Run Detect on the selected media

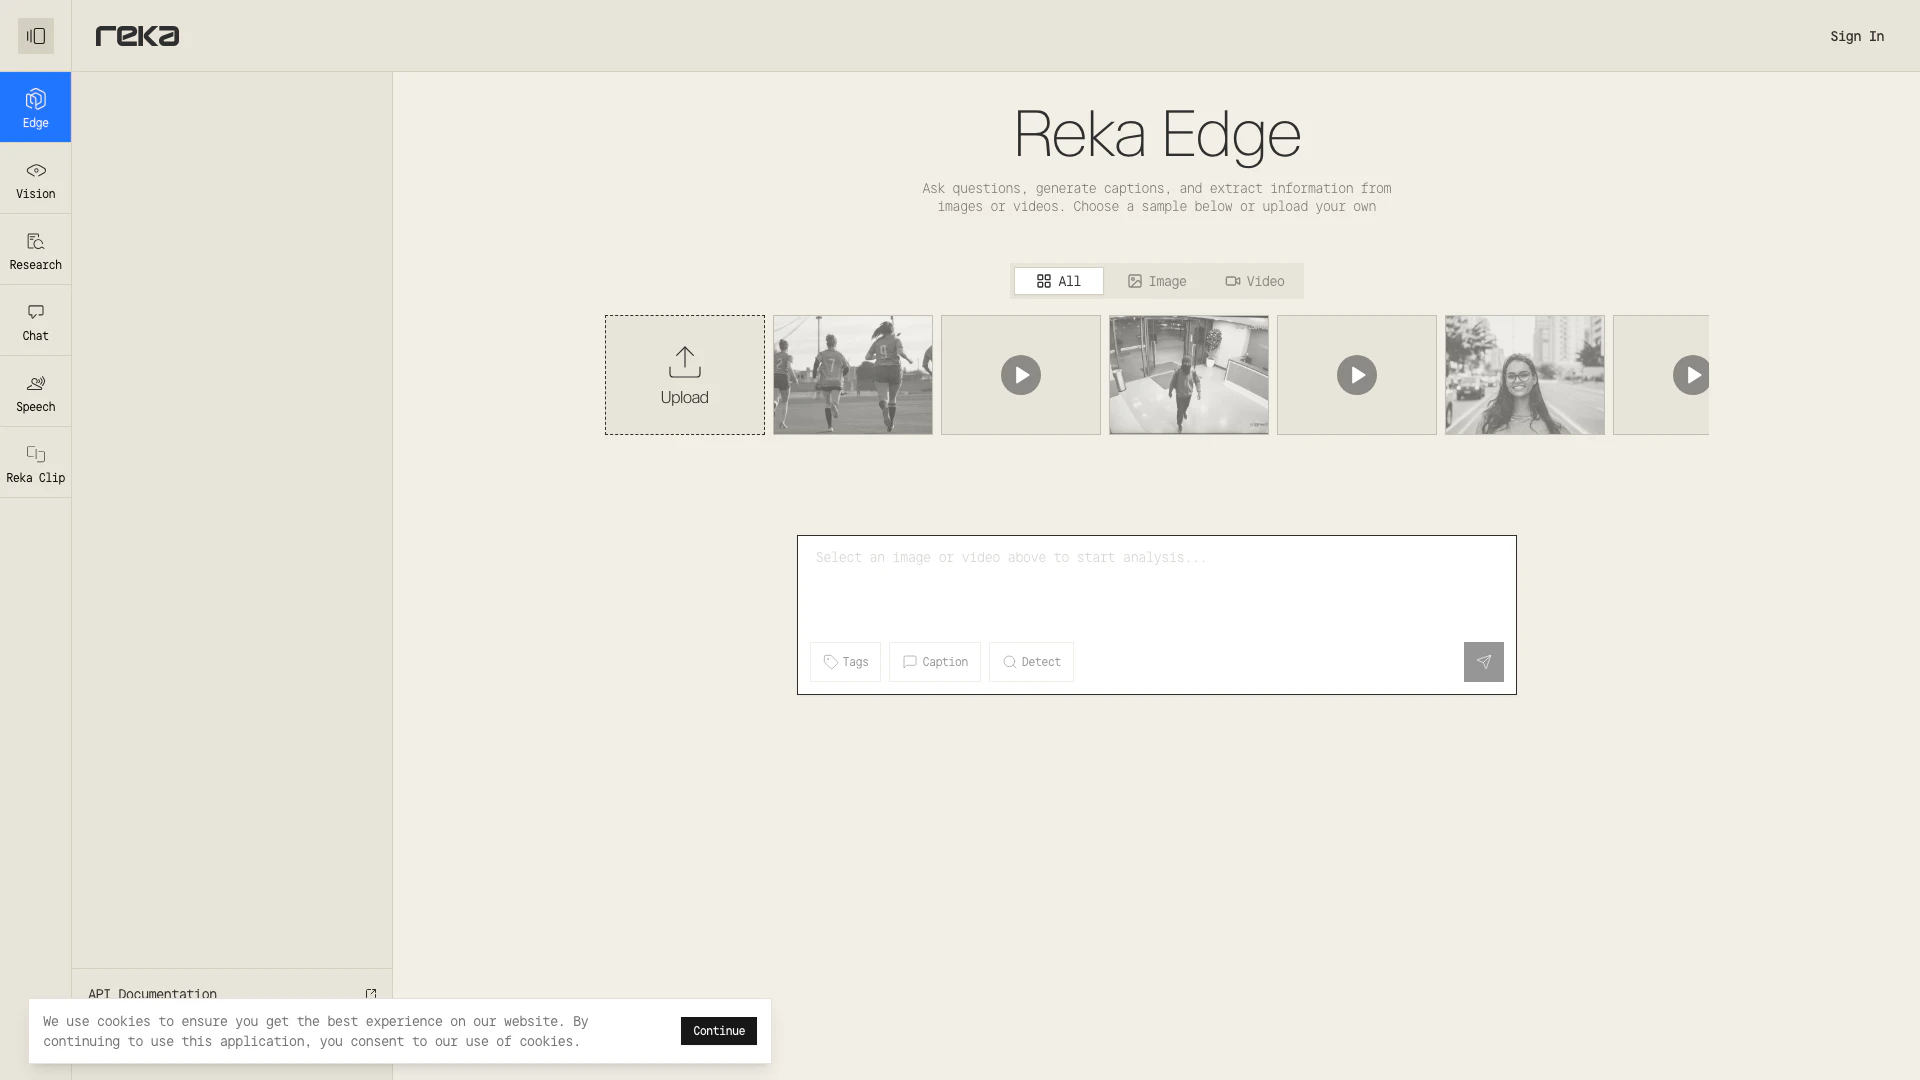coord(1031,661)
